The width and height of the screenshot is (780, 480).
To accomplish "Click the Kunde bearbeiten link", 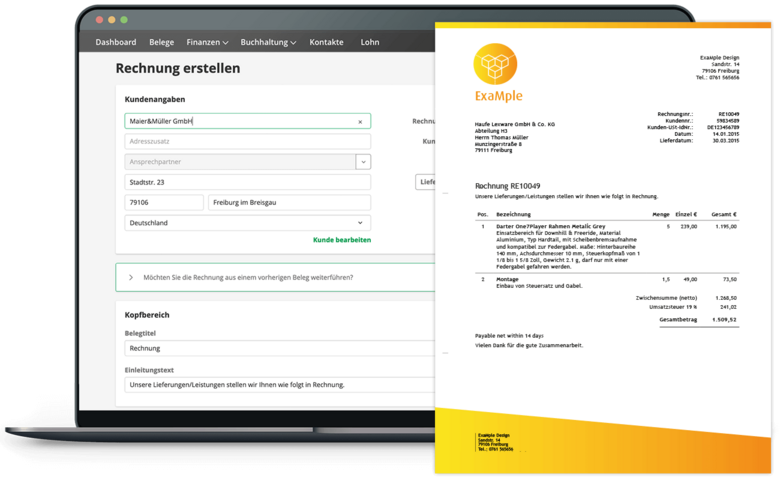I will [x=341, y=240].
